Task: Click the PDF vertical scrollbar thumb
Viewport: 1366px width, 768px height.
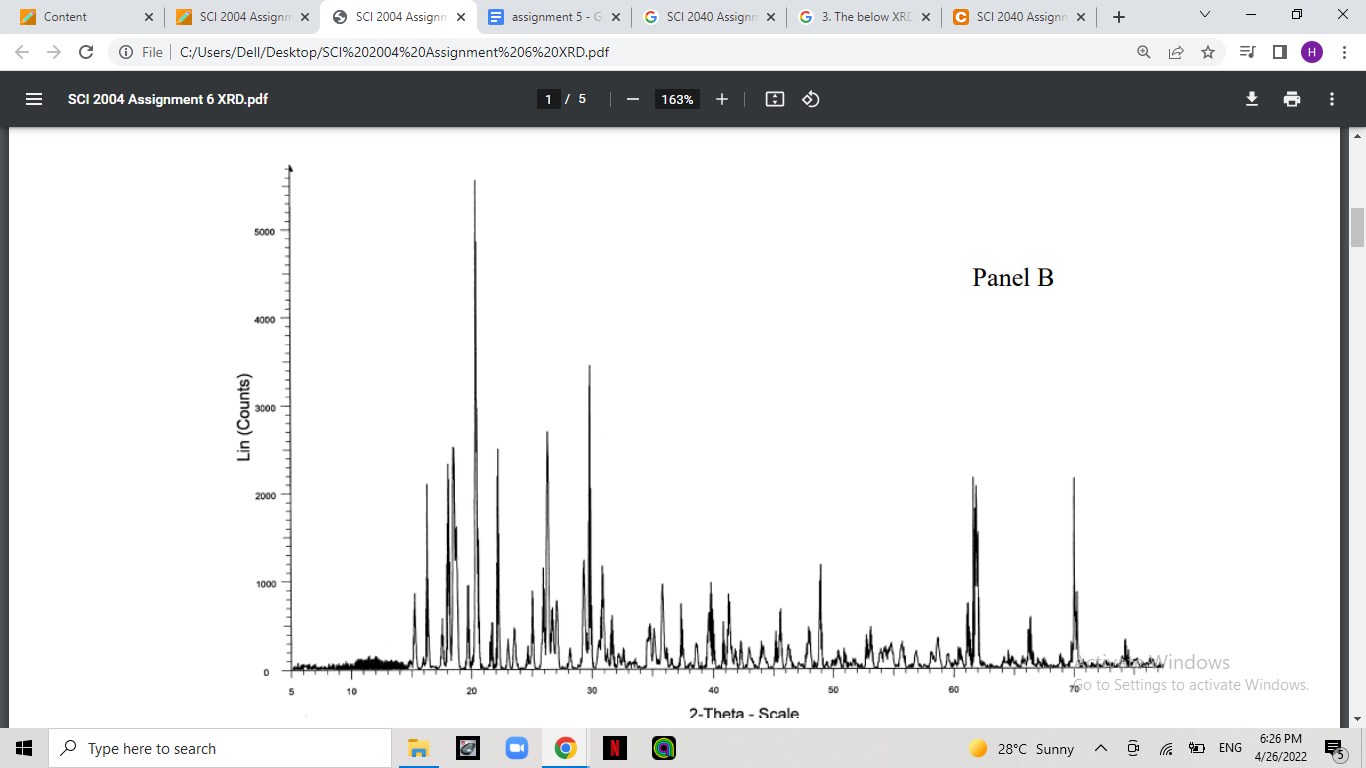Action: [1357, 227]
